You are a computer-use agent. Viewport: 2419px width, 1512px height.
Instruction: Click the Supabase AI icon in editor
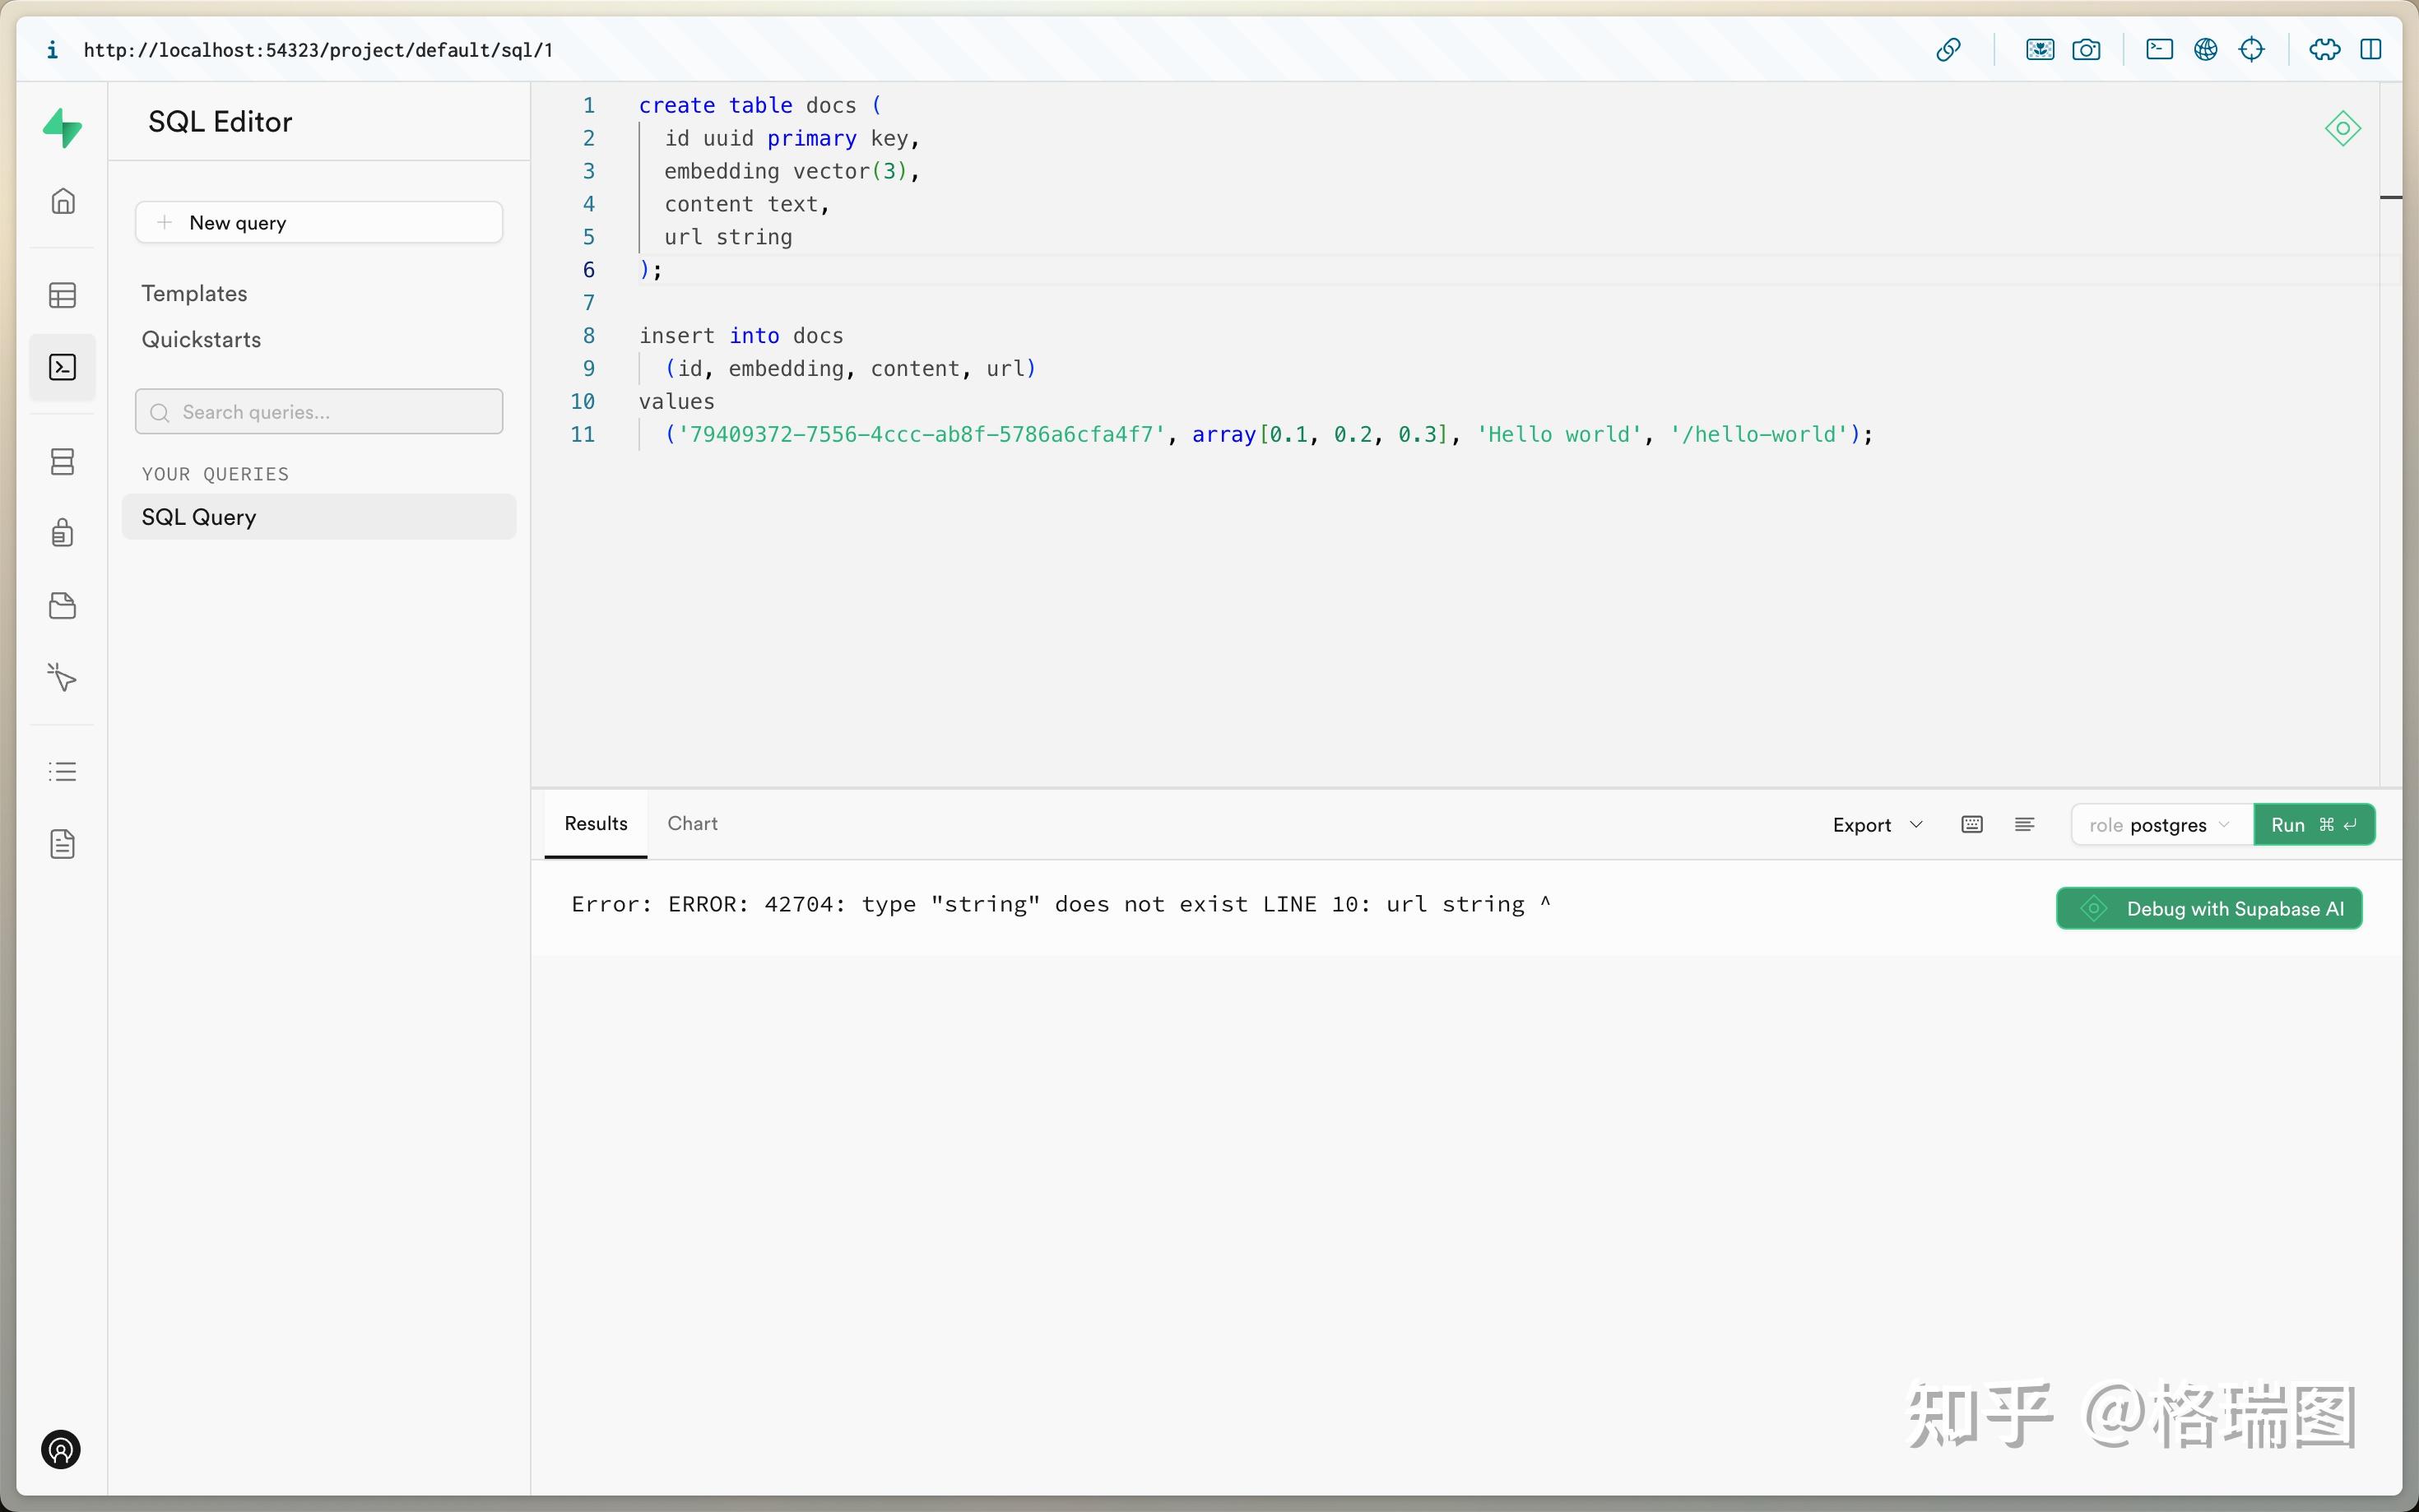coord(2342,128)
